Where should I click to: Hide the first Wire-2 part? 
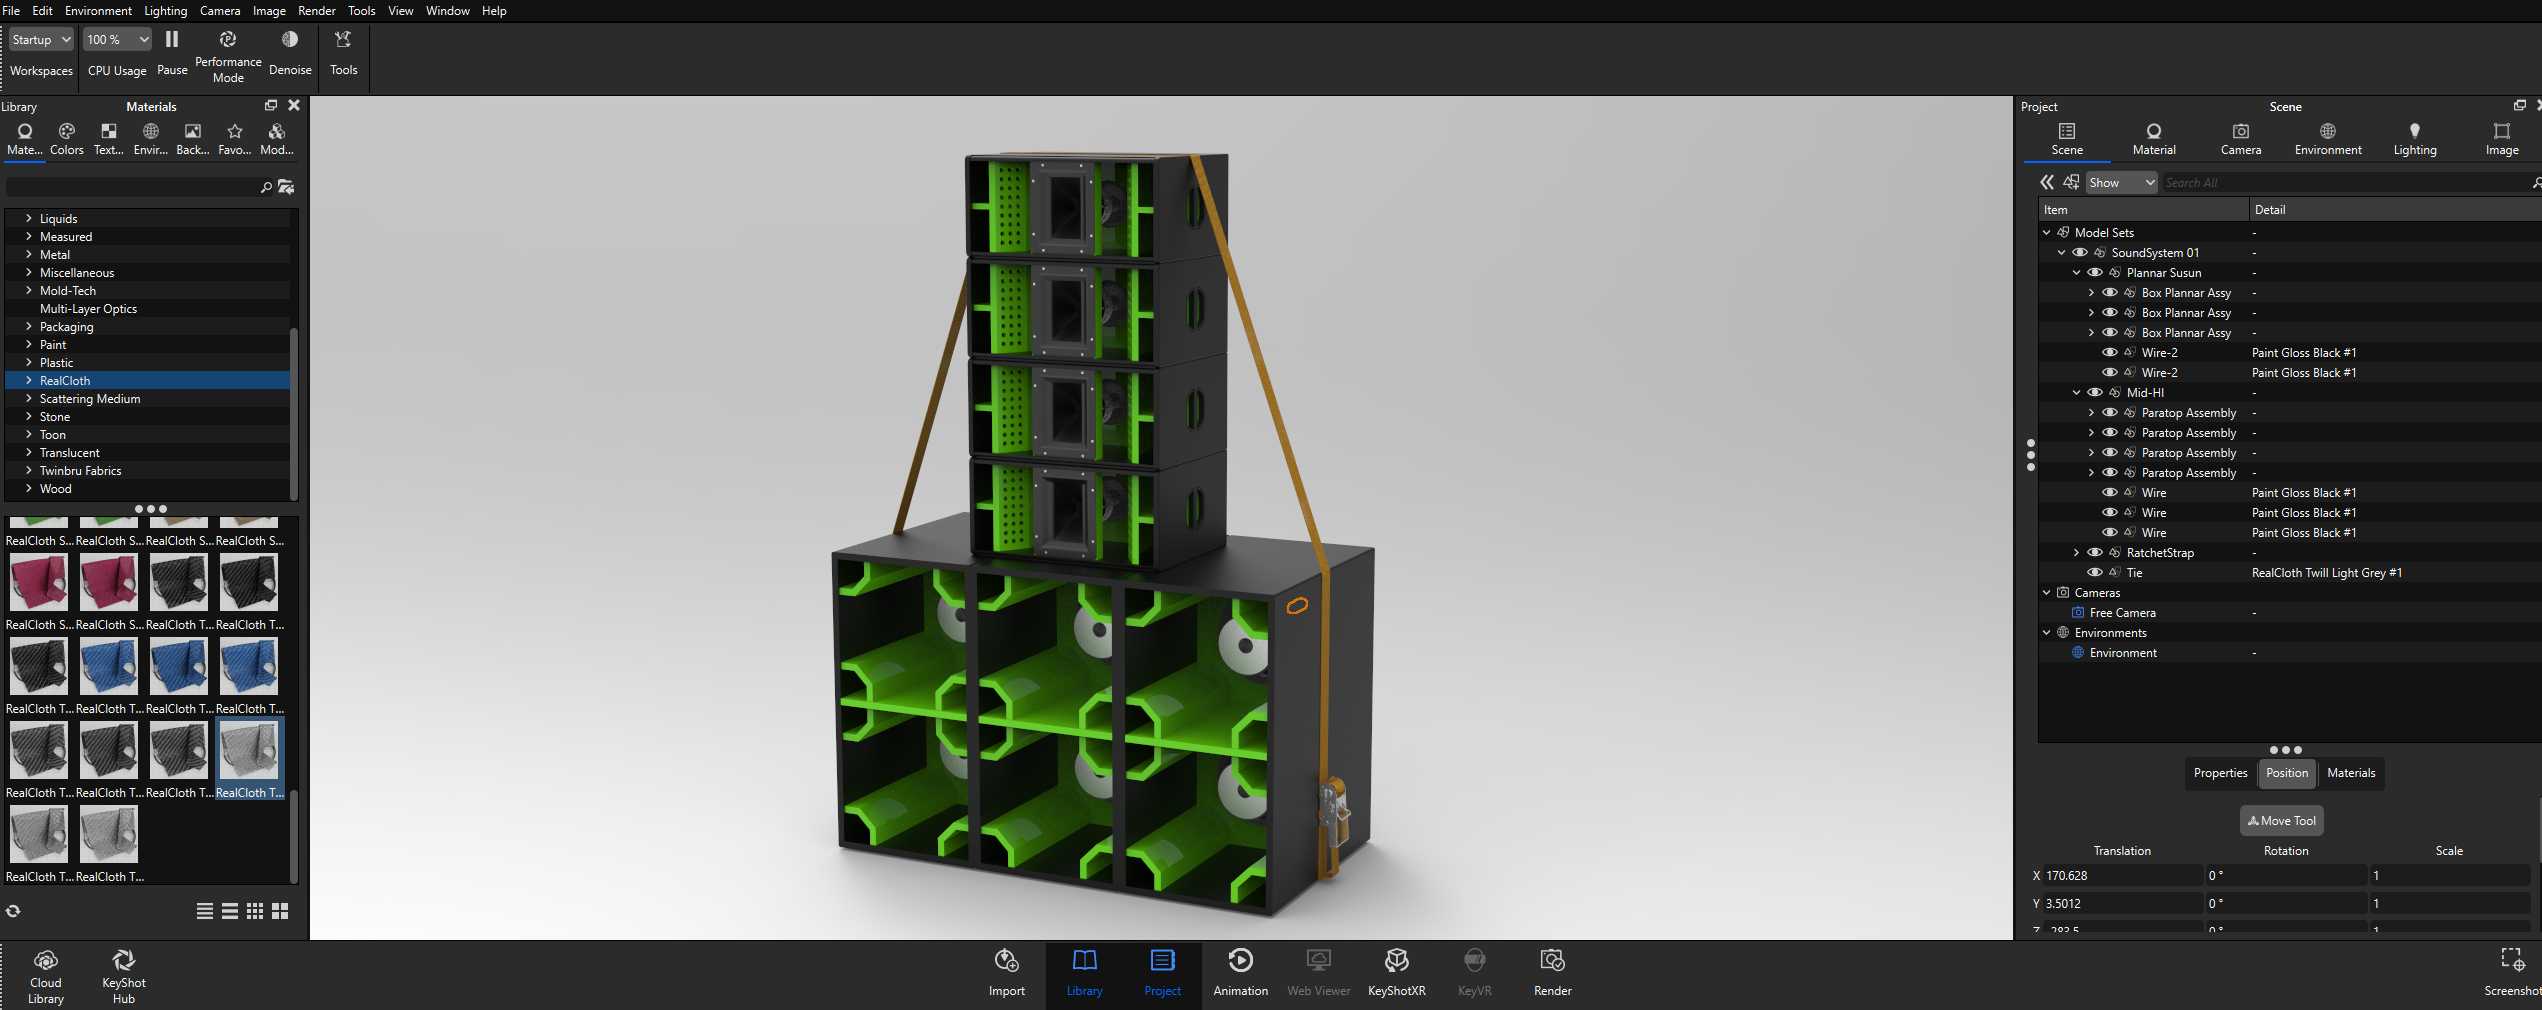coord(2110,353)
